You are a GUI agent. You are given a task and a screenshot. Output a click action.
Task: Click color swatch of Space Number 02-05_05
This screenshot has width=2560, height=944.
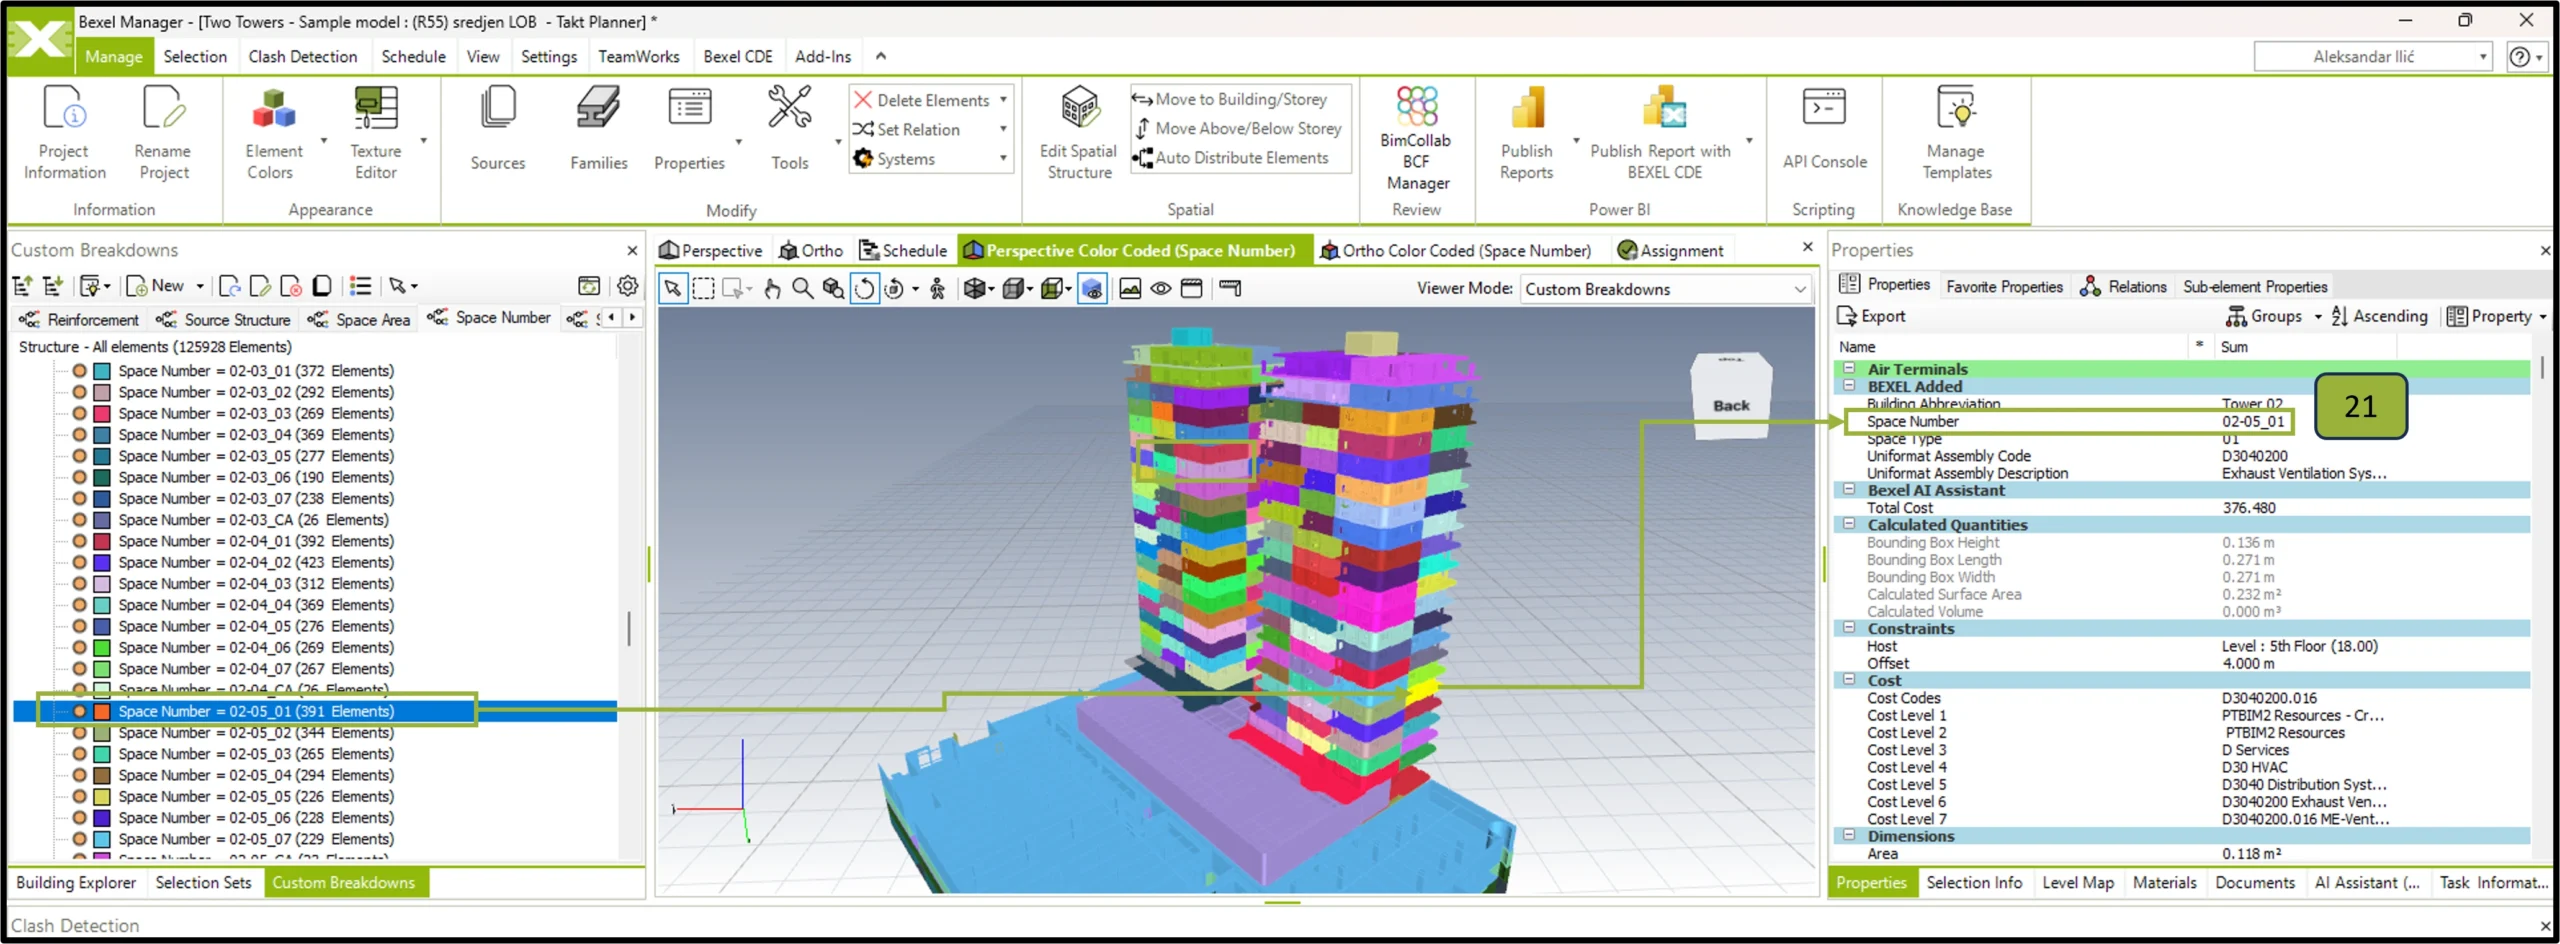click(102, 796)
